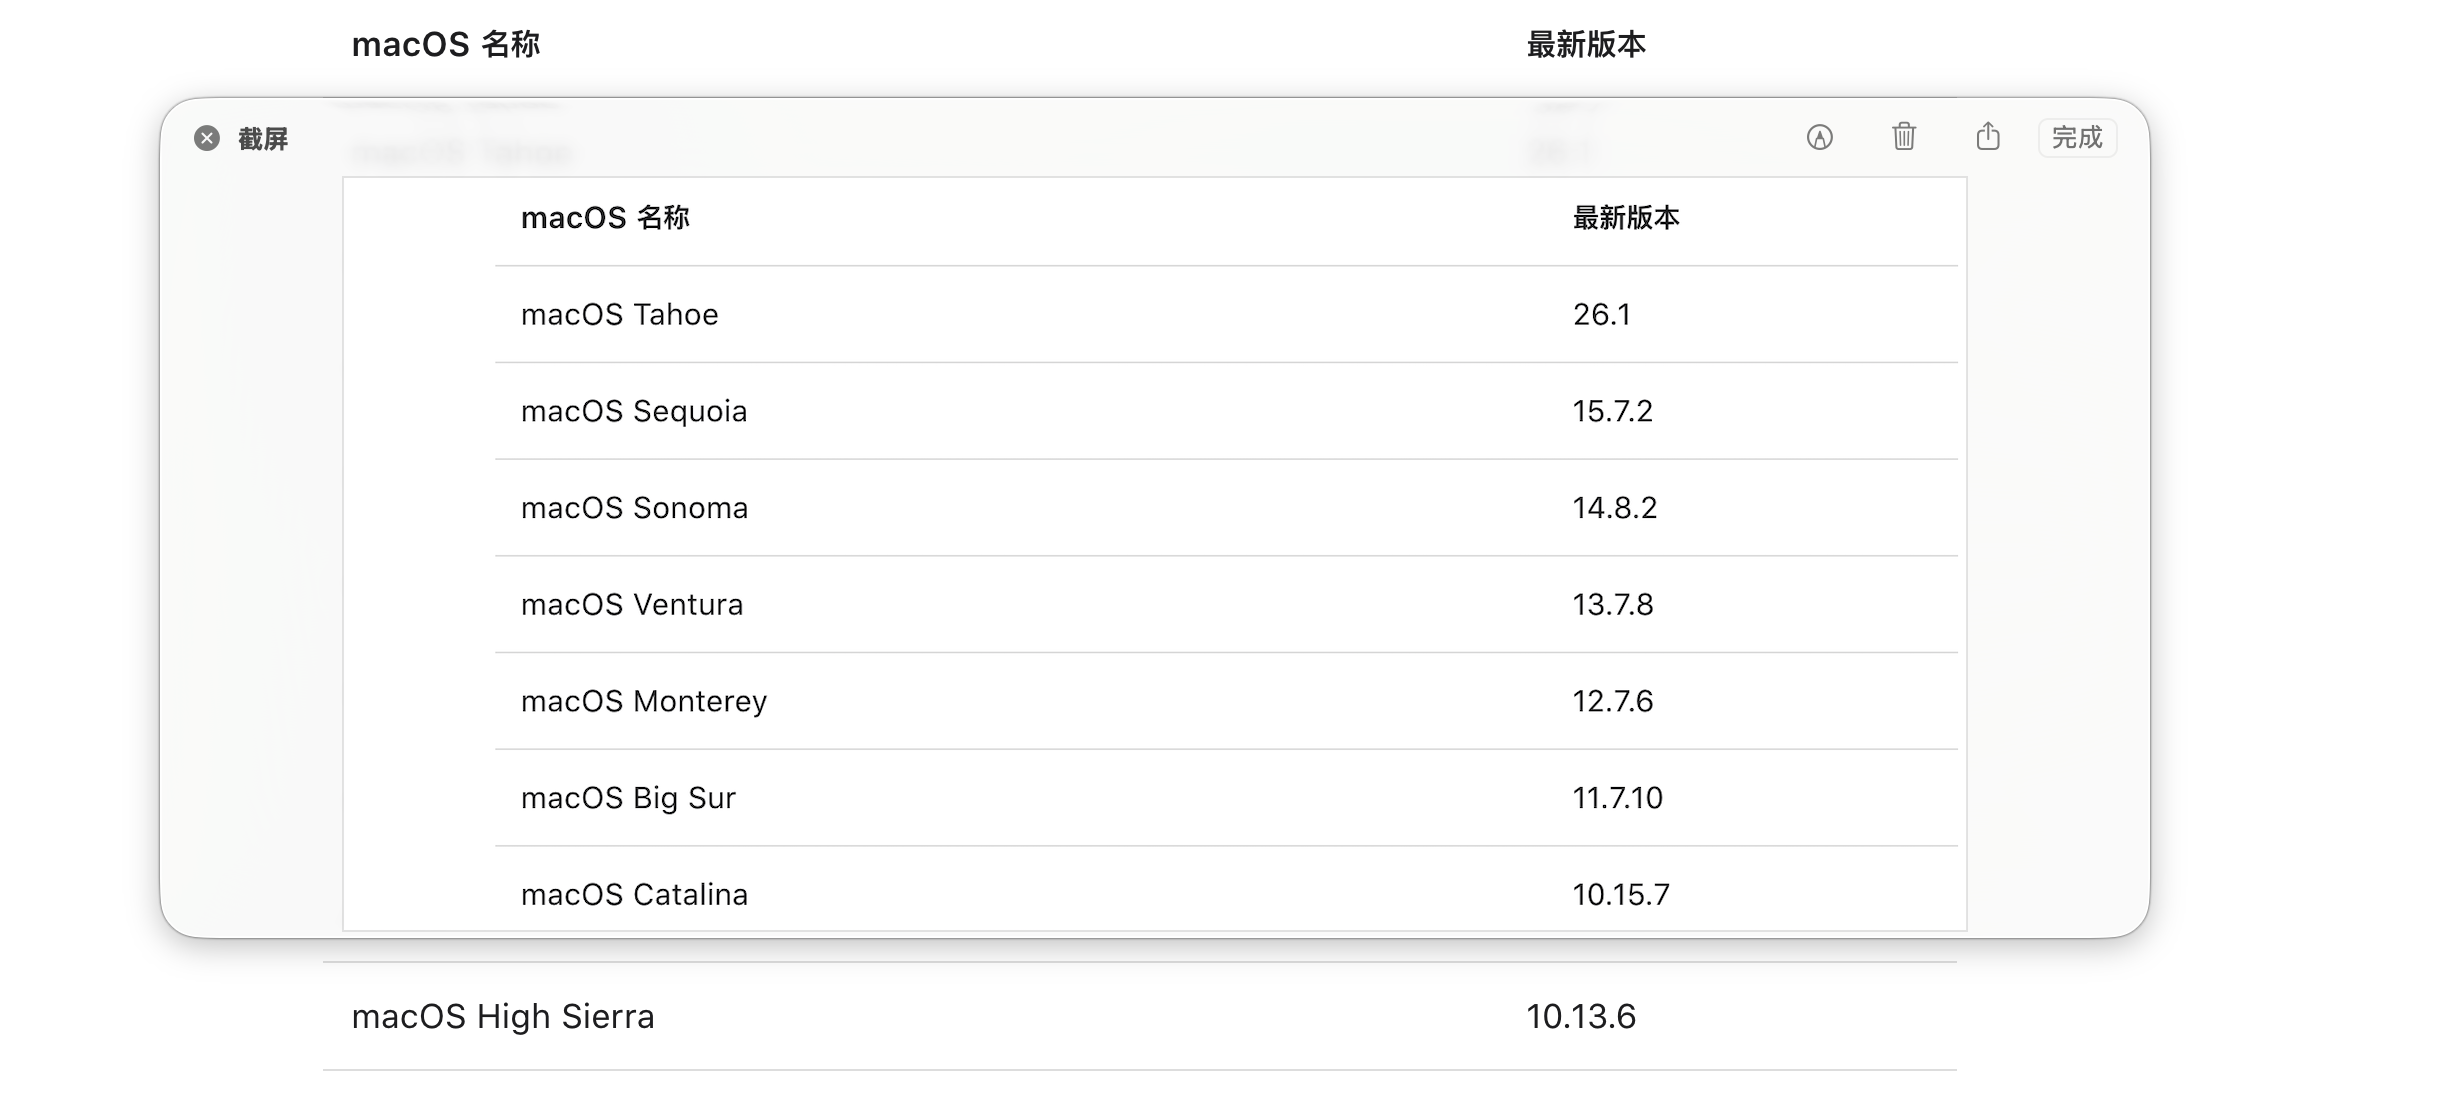The image size is (2438, 1104).
Task: Click version 26.1 in the preview
Action: point(1601,315)
